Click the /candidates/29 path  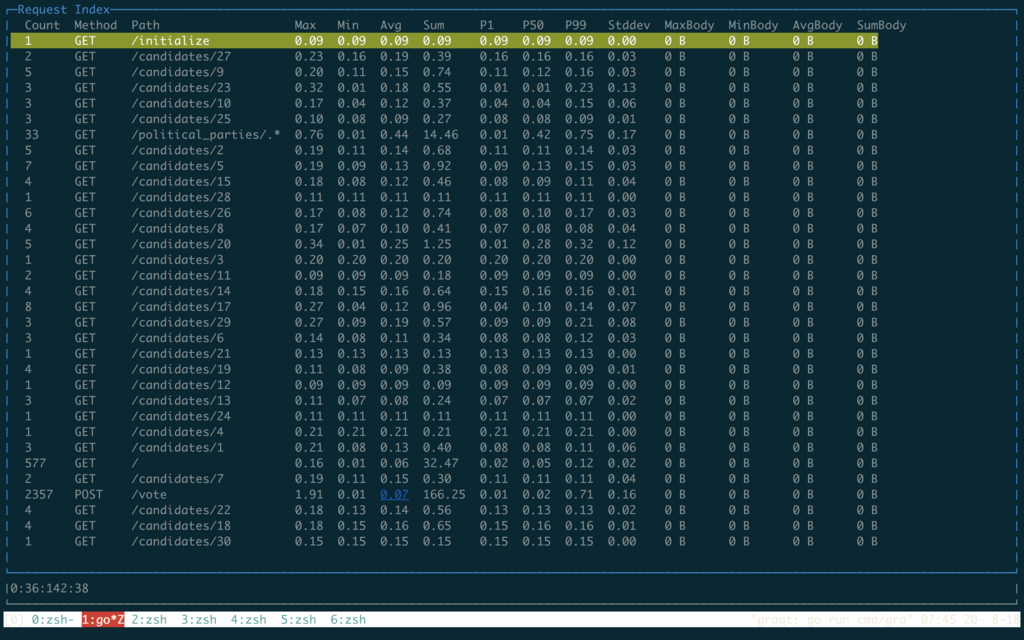click(181, 323)
